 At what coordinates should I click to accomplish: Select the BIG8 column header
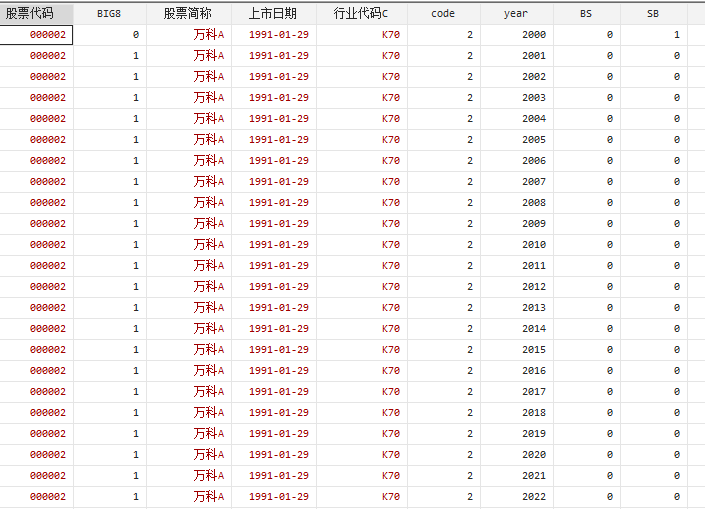pyautogui.click(x=109, y=14)
